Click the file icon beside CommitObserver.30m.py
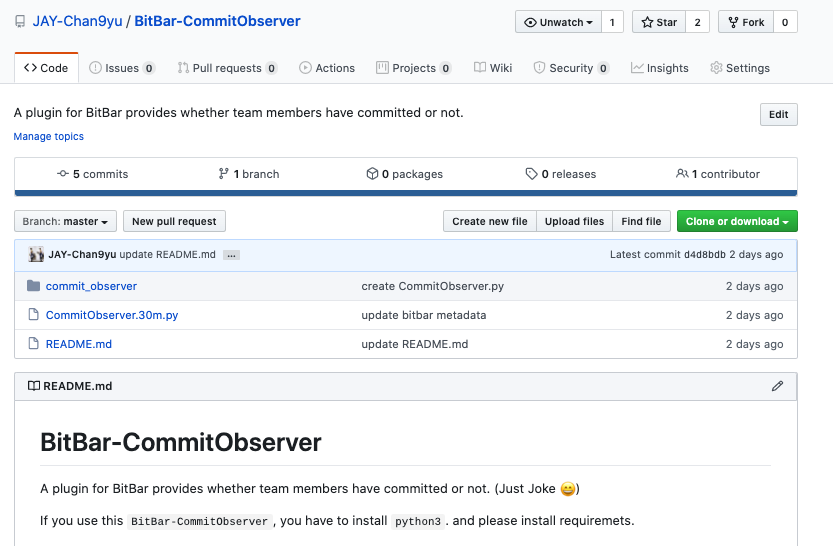Screen dimensions: 833x546 point(33,314)
